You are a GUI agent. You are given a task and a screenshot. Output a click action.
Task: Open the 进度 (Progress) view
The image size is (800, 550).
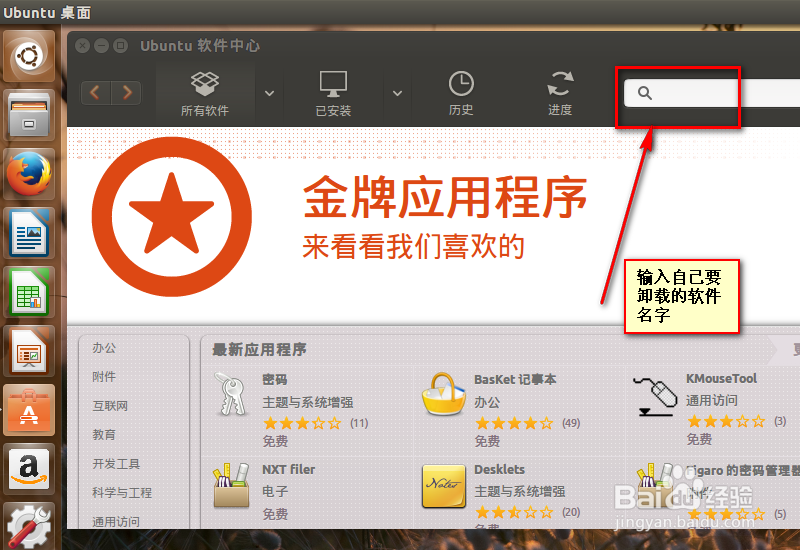(560, 94)
